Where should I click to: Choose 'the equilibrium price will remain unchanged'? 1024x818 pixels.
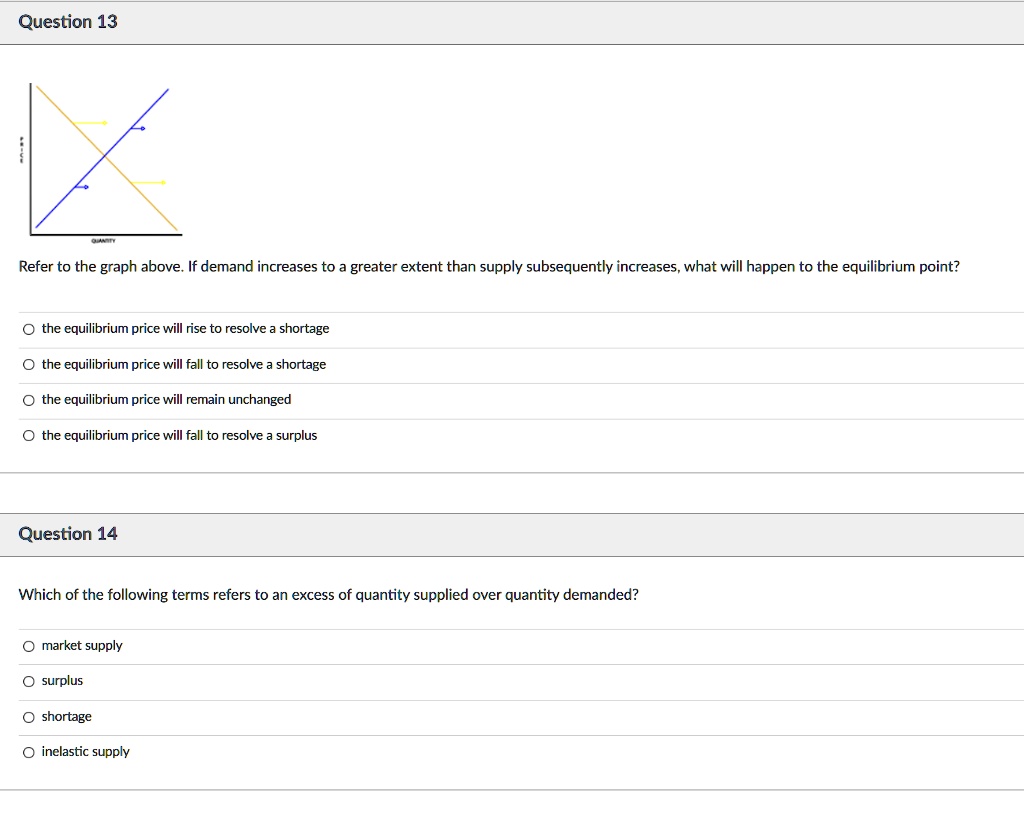coord(29,399)
